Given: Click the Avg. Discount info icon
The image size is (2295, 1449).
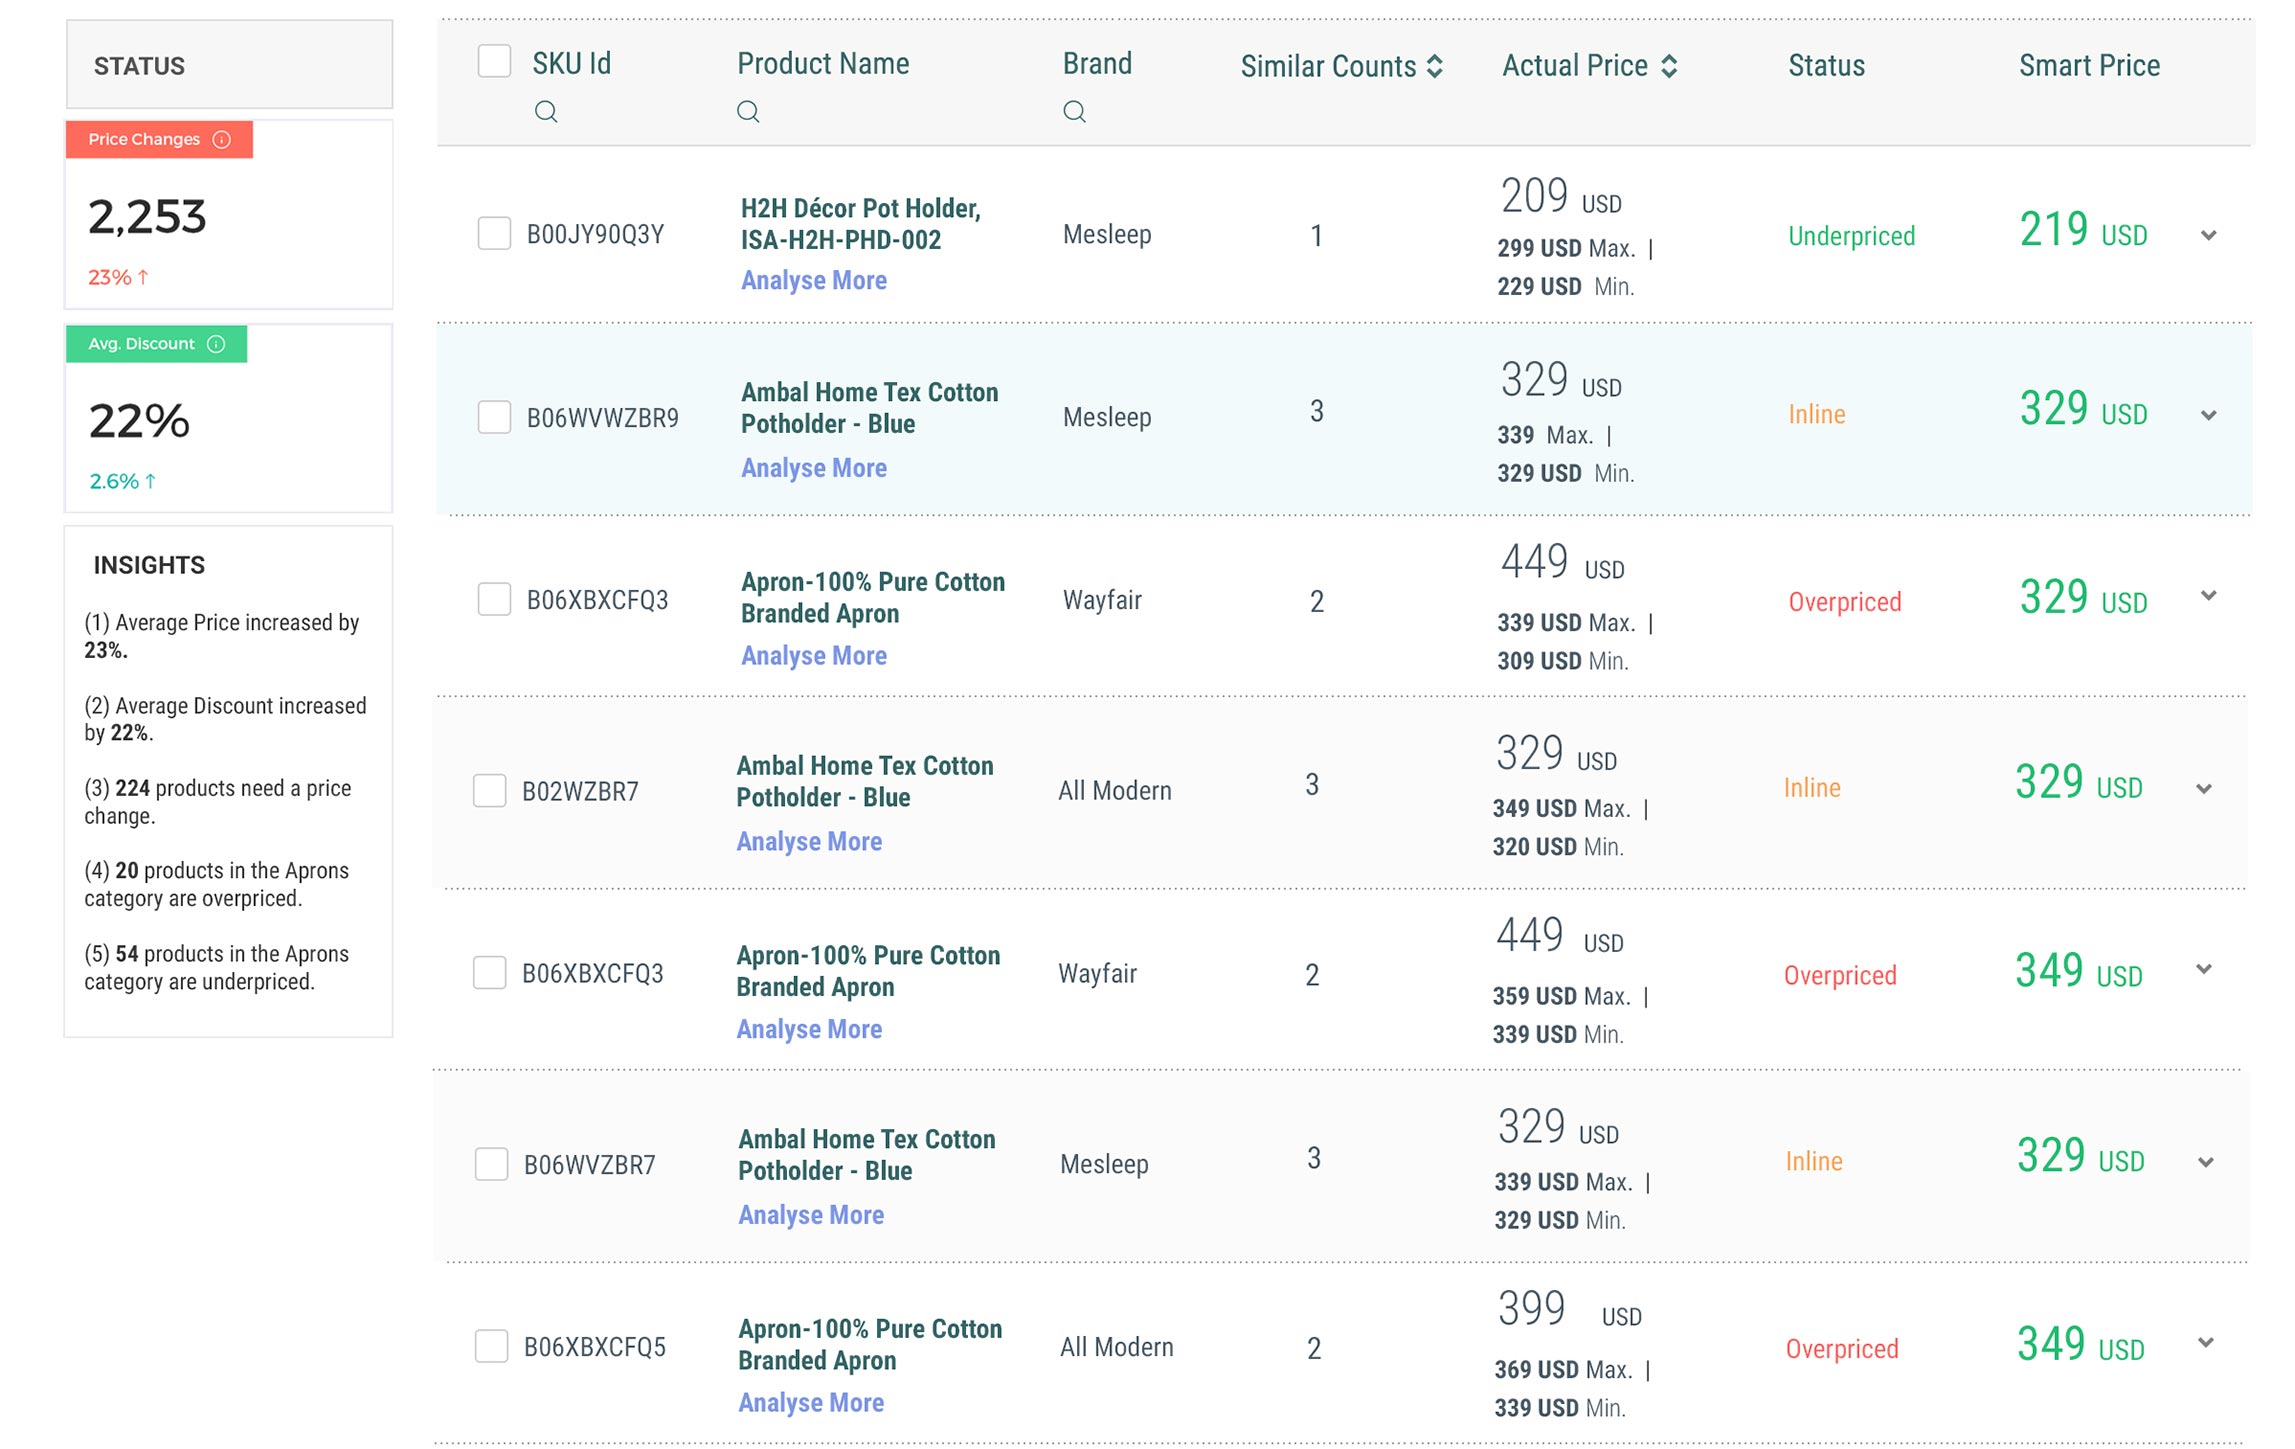Looking at the screenshot, I should click(216, 344).
